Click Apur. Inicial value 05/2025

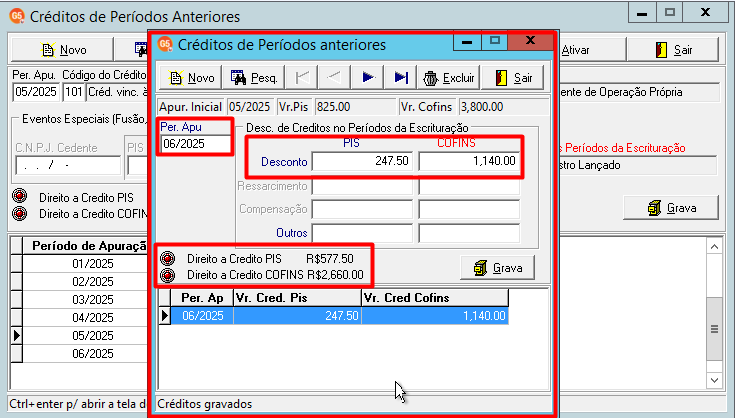pos(250,107)
